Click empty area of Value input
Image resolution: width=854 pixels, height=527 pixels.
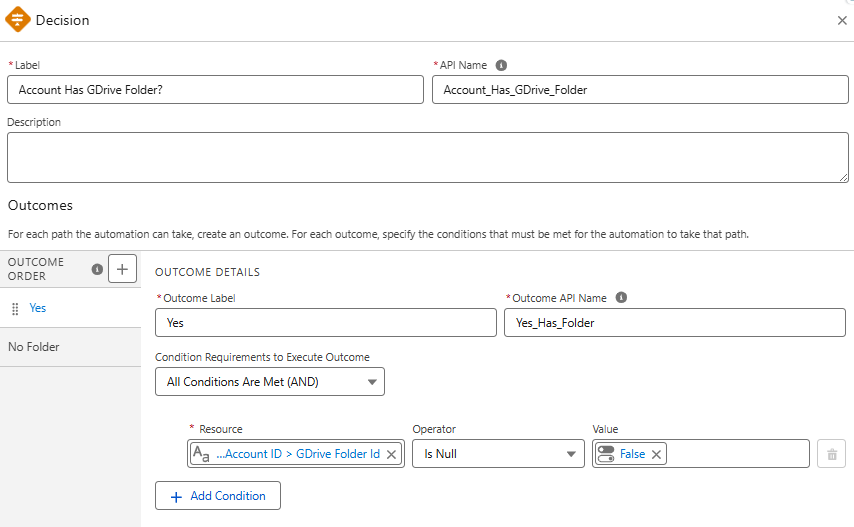point(737,454)
